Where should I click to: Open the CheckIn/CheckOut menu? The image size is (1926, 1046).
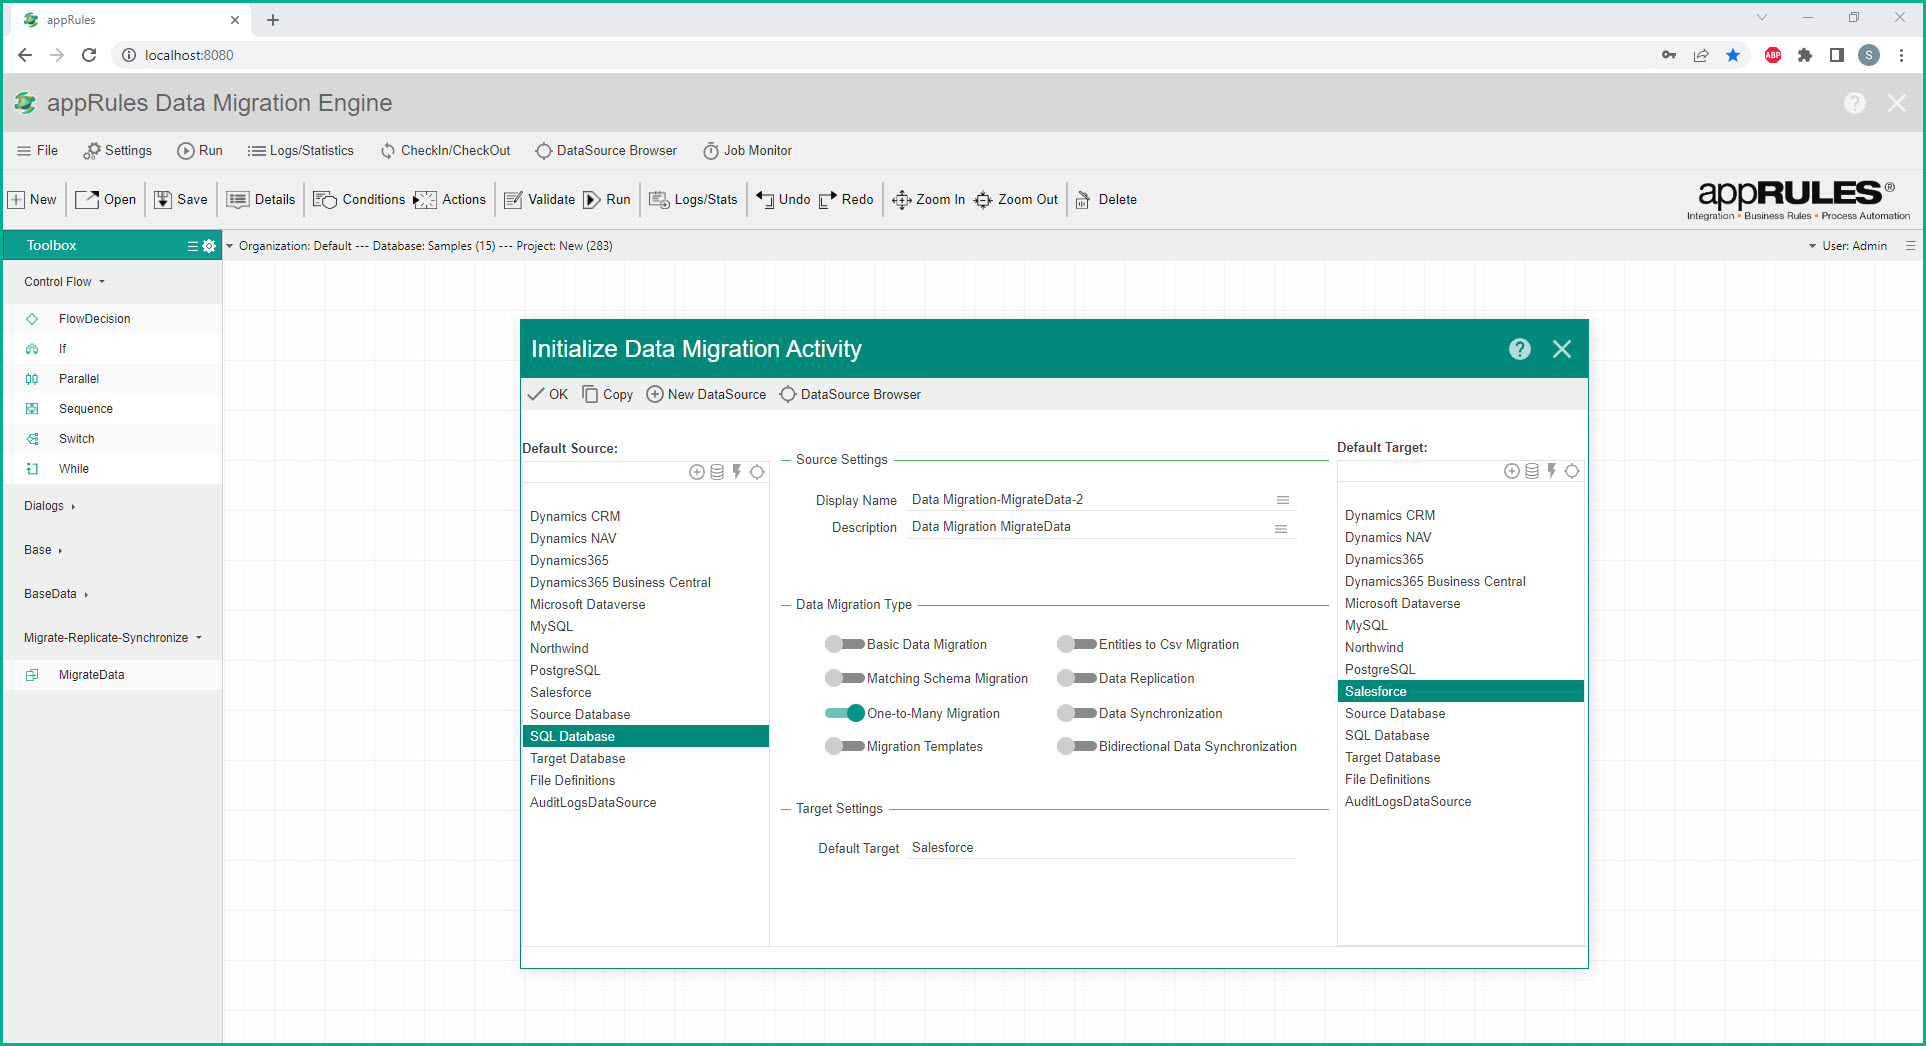pyautogui.click(x=445, y=151)
